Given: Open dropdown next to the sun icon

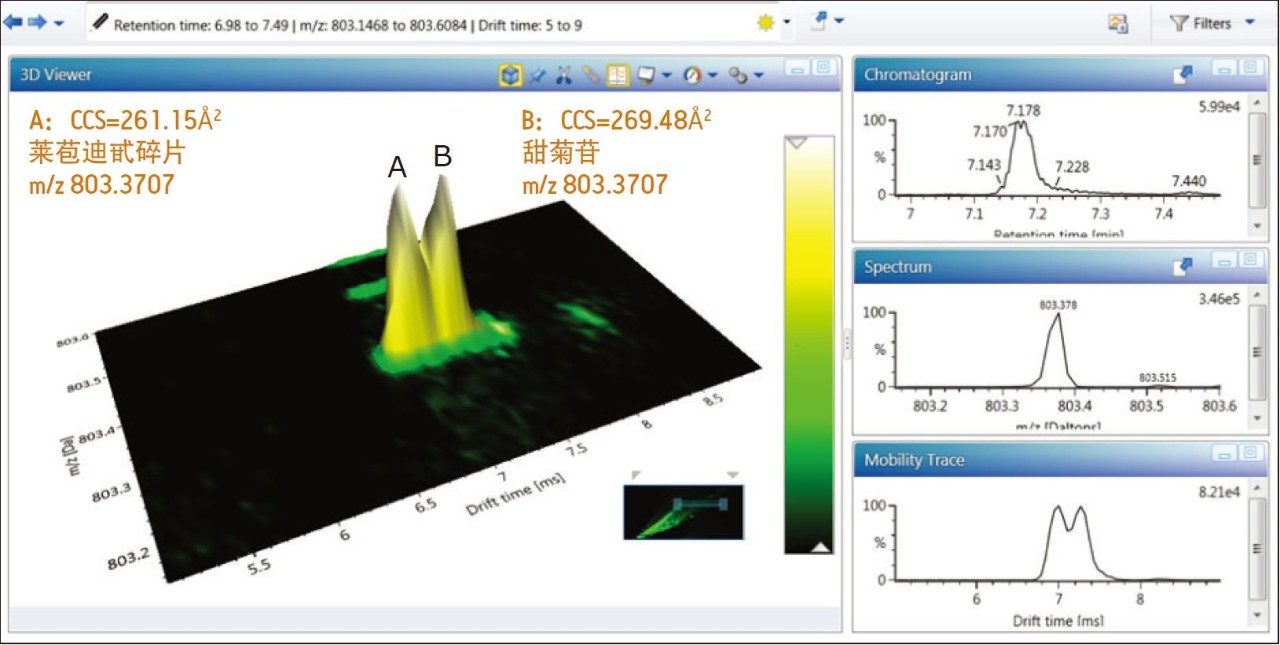Looking at the screenshot, I should pos(786,22).
